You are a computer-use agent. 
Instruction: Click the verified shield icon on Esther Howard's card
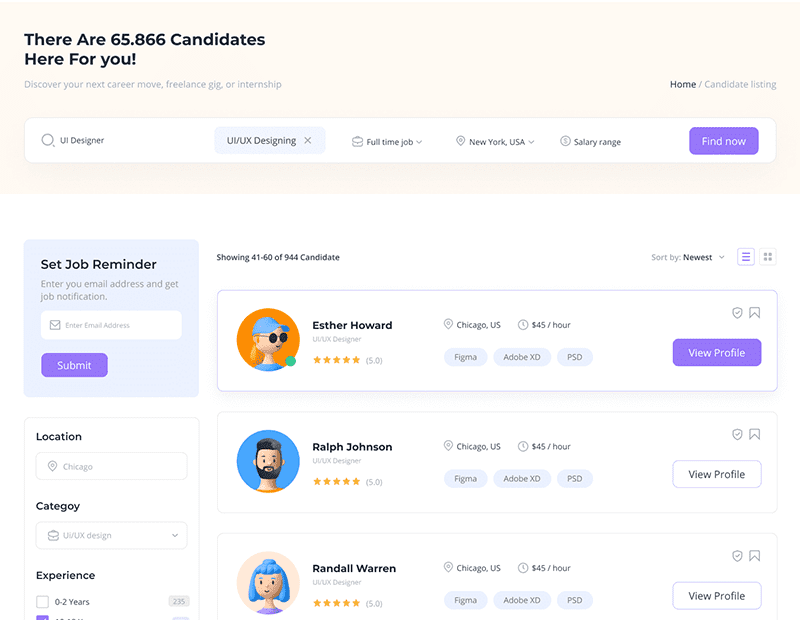[738, 313]
